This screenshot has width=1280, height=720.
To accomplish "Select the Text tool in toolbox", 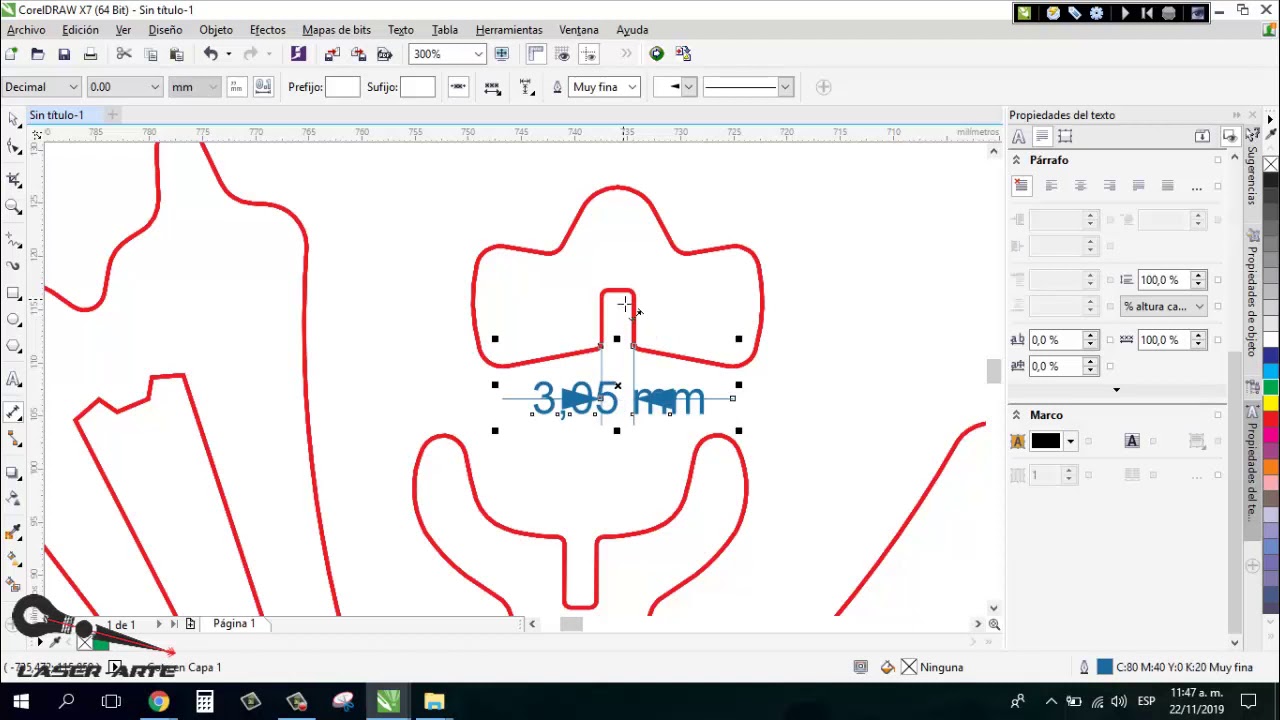I will click(x=14, y=379).
